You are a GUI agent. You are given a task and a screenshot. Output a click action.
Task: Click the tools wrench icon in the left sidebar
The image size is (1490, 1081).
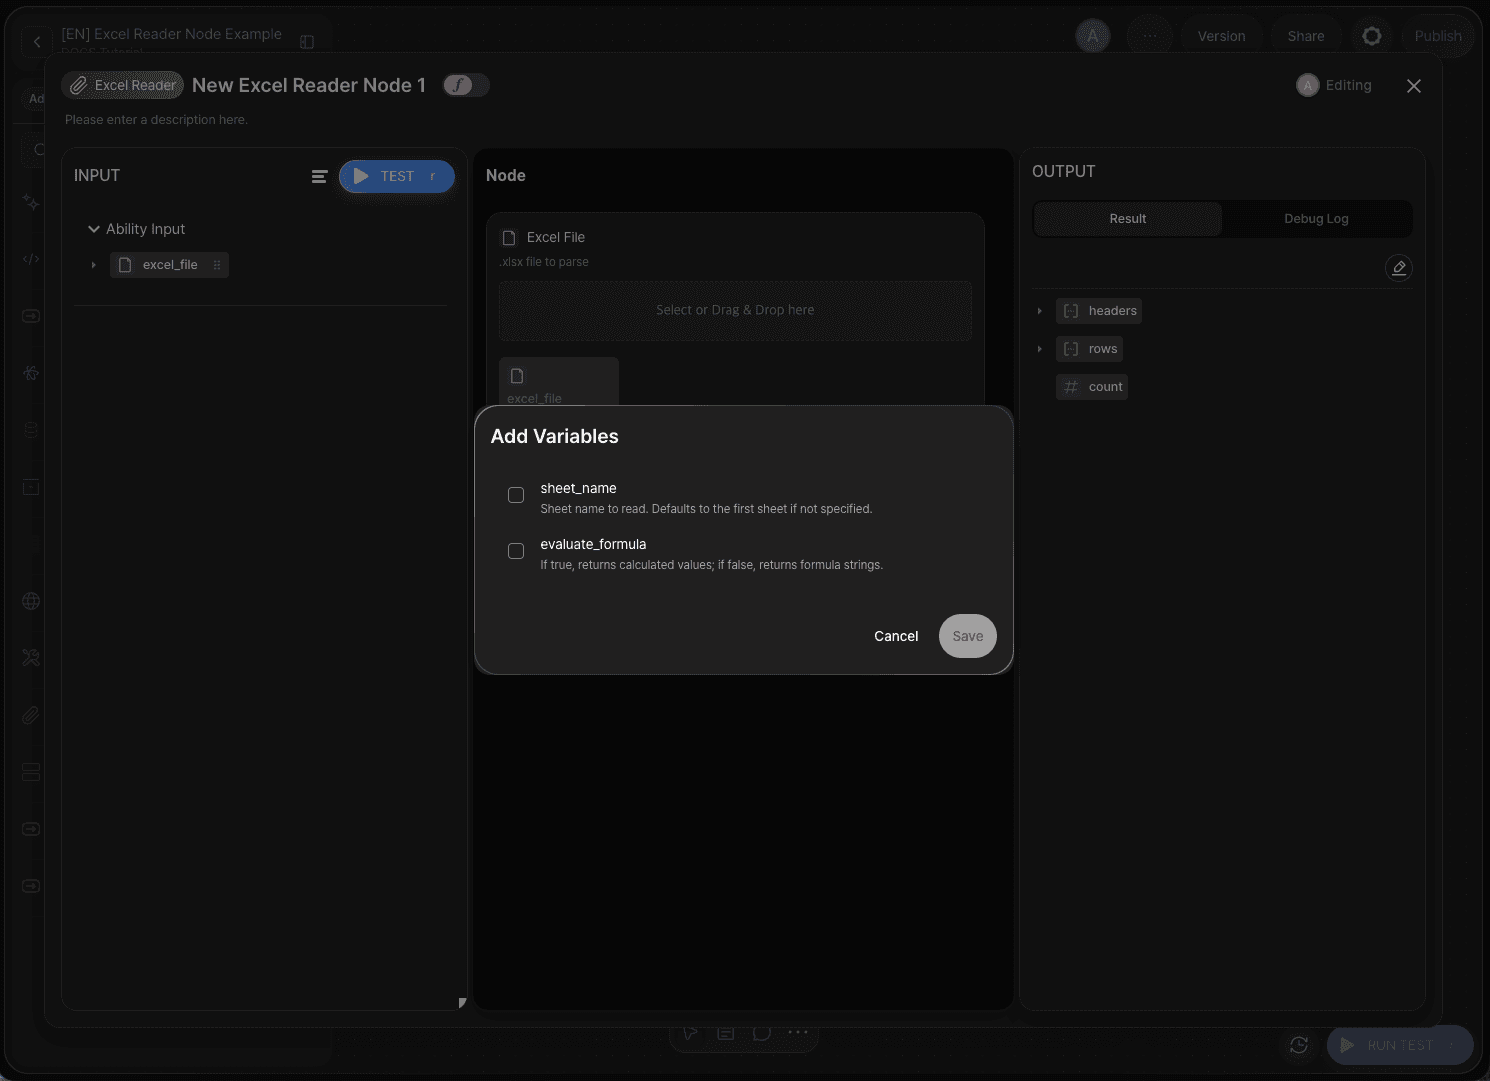point(31,658)
